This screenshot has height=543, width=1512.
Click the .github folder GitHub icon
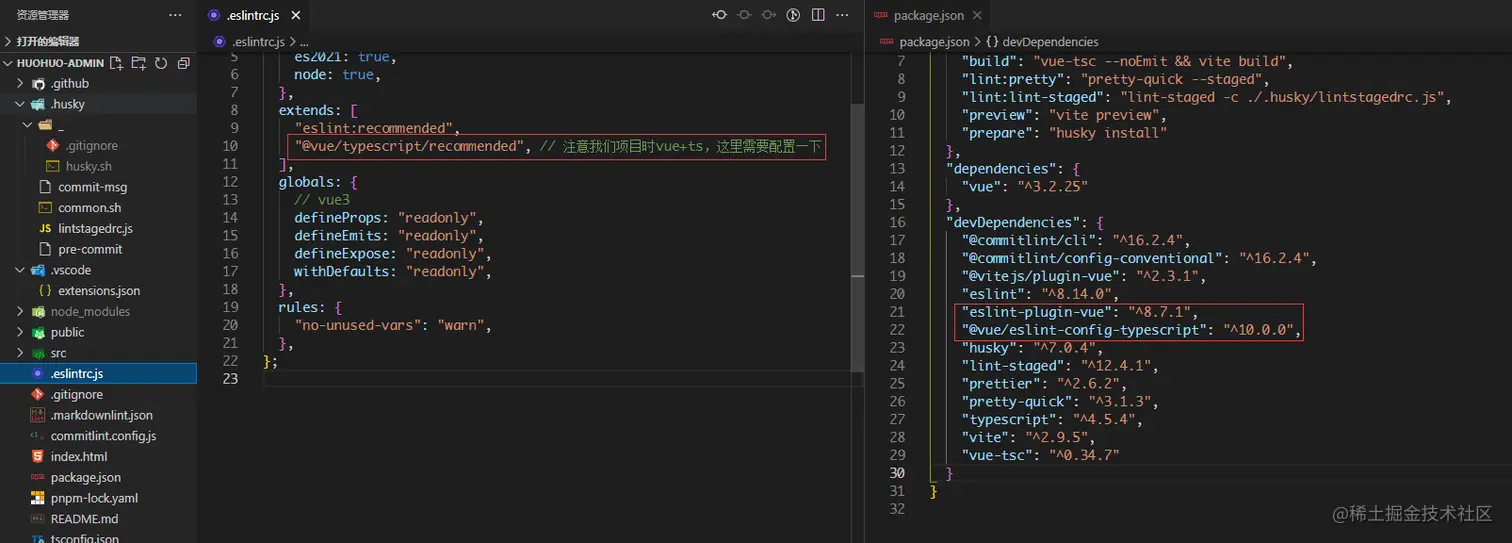click(x=38, y=83)
